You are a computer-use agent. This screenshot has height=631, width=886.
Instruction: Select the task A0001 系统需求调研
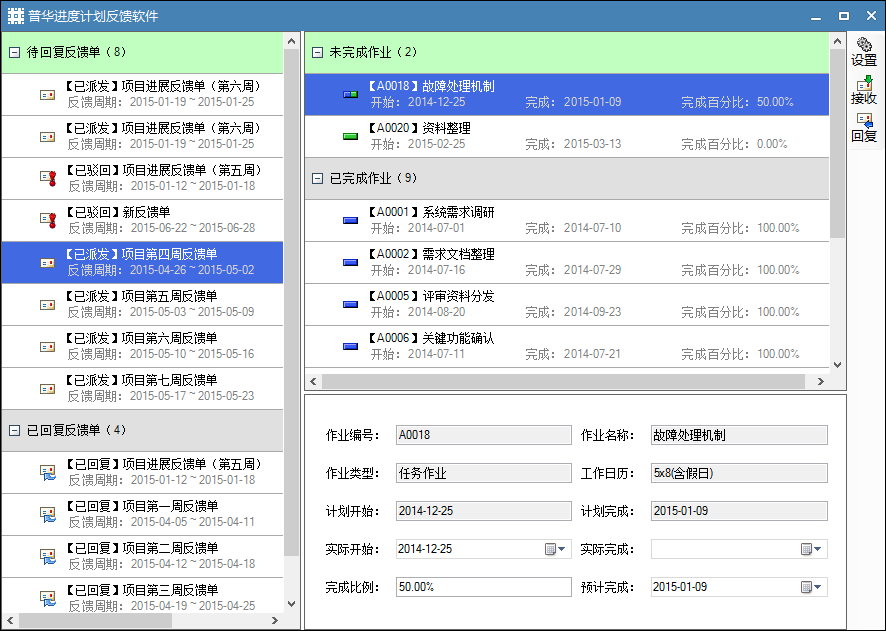[567, 220]
